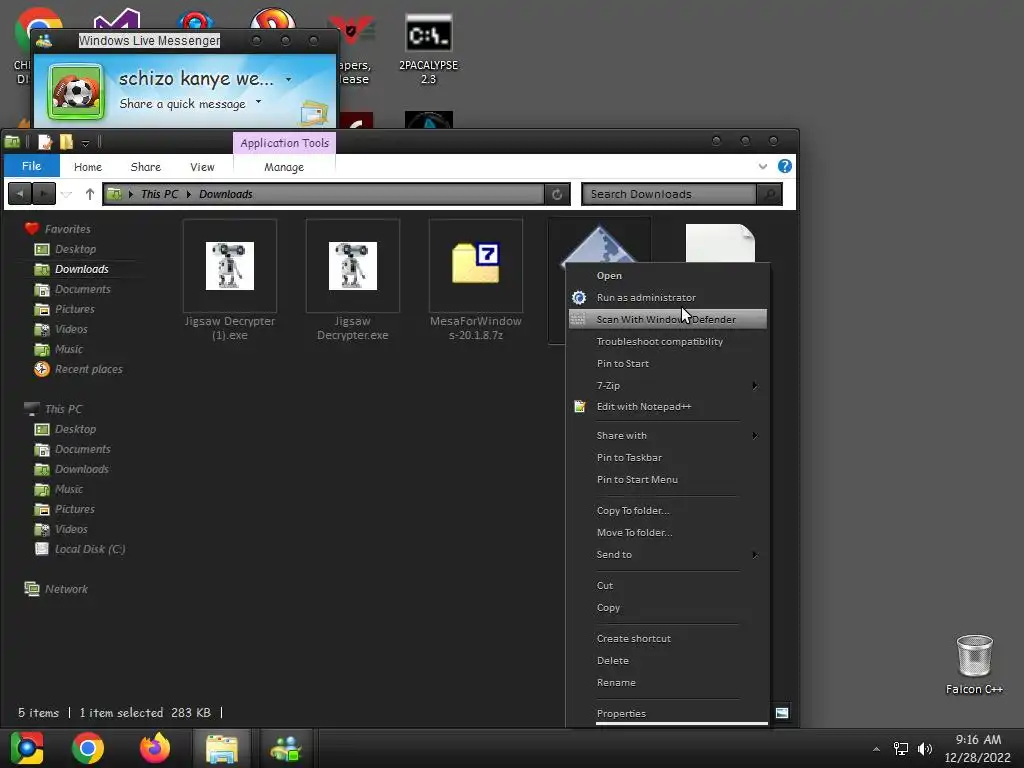Open Local Disk (C:) in sidebar

[x=89, y=549]
